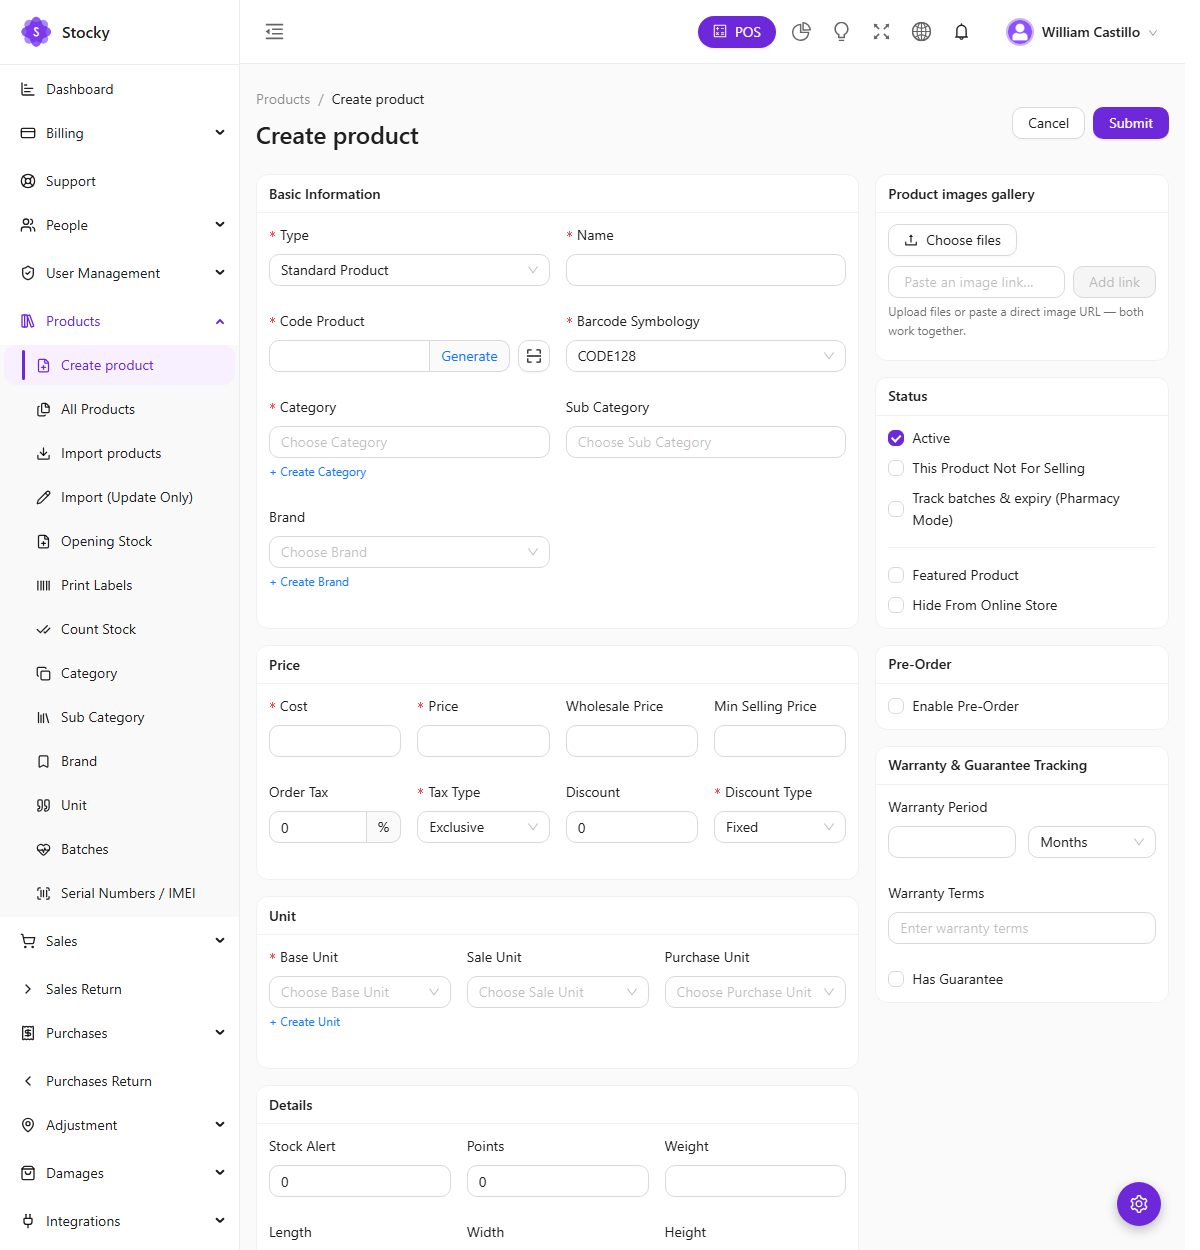The image size is (1200, 1250).
Task: Click the Products breadcrumb link
Action: pos(283,99)
